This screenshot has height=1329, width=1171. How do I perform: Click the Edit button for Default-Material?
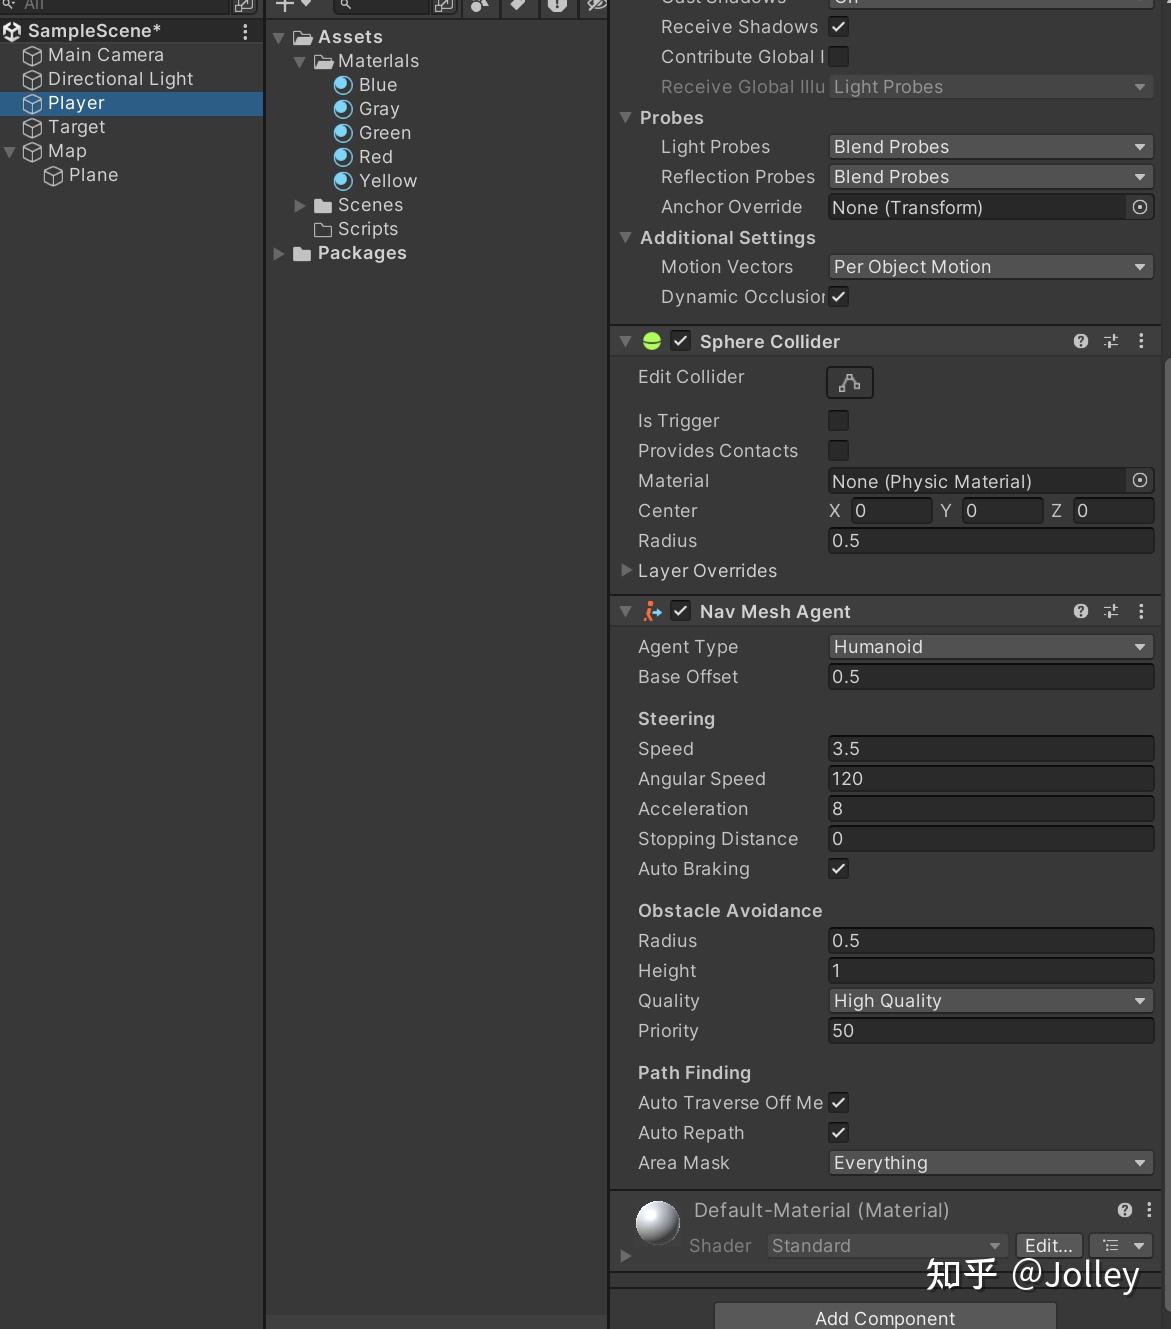pyautogui.click(x=1047, y=1245)
